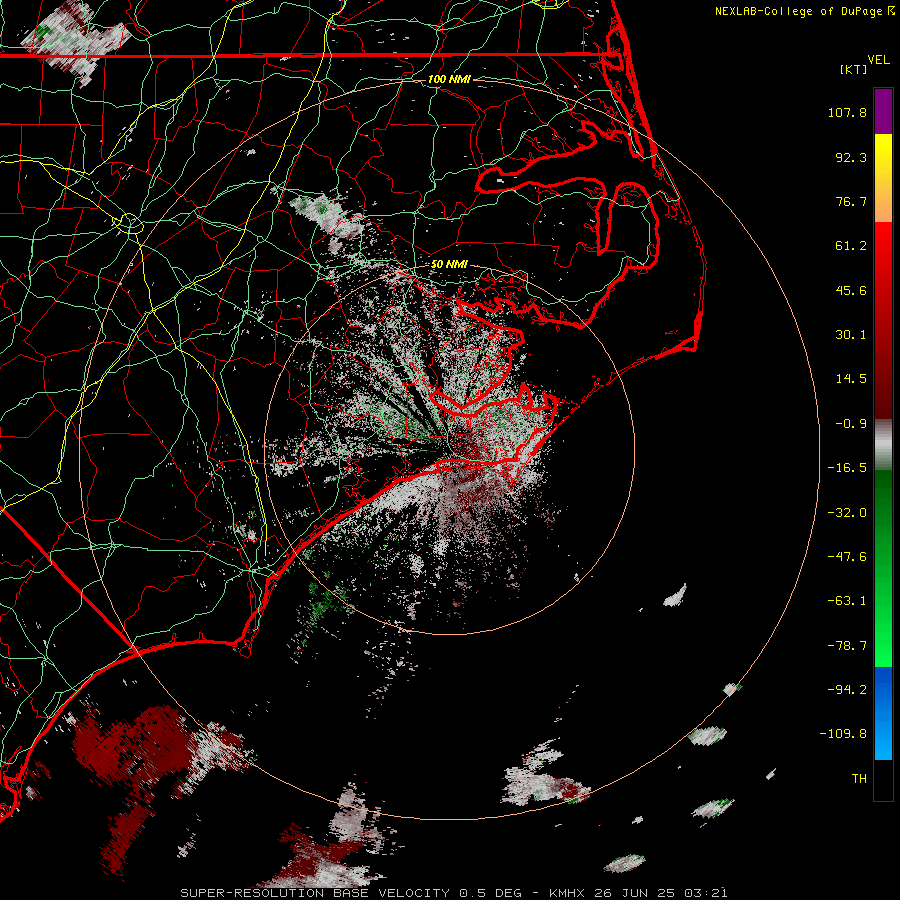The height and width of the screenshot is (900, 900).
Task: Click the TH legend label
Action: [859, 779]
